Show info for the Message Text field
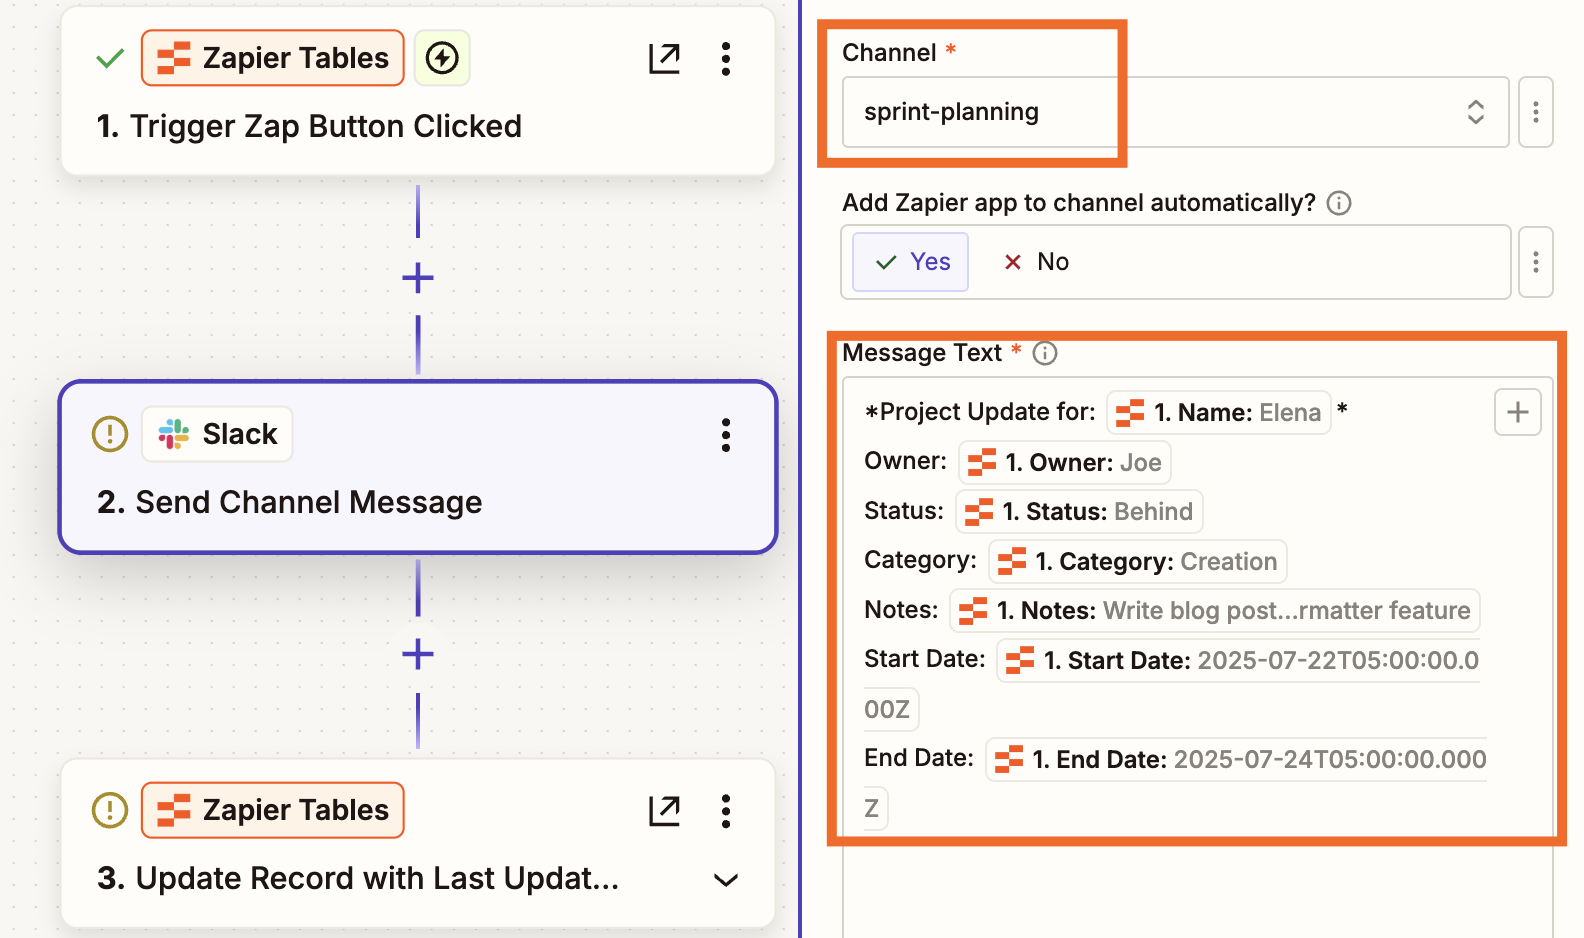 [1045, 353]
